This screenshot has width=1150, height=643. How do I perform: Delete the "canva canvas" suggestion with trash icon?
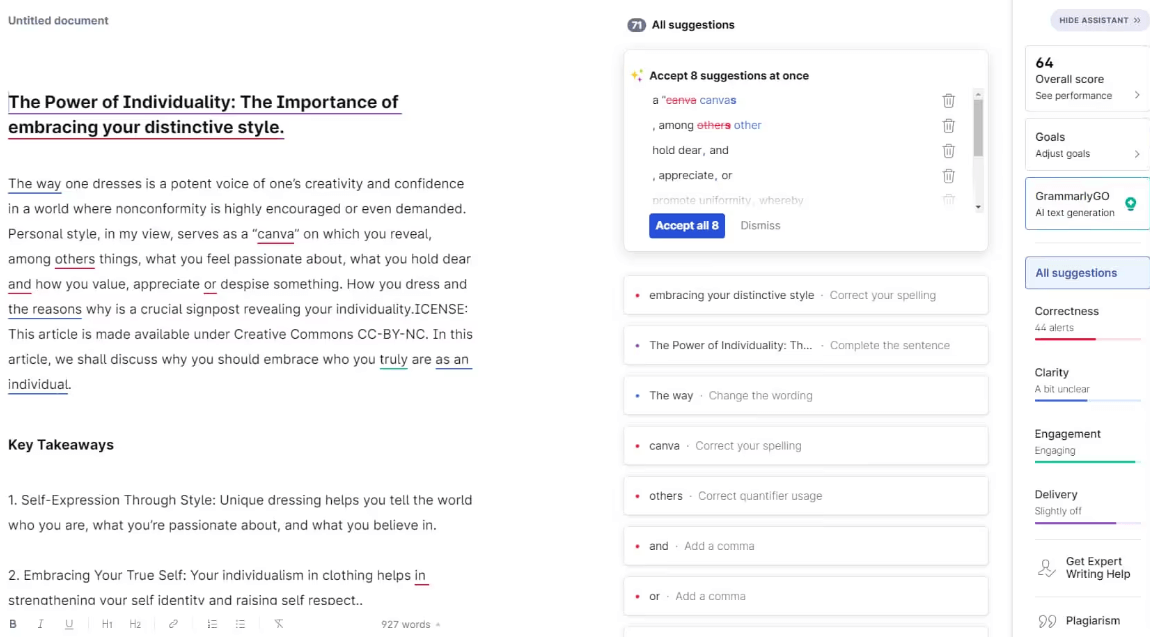[x=948, y=100]
